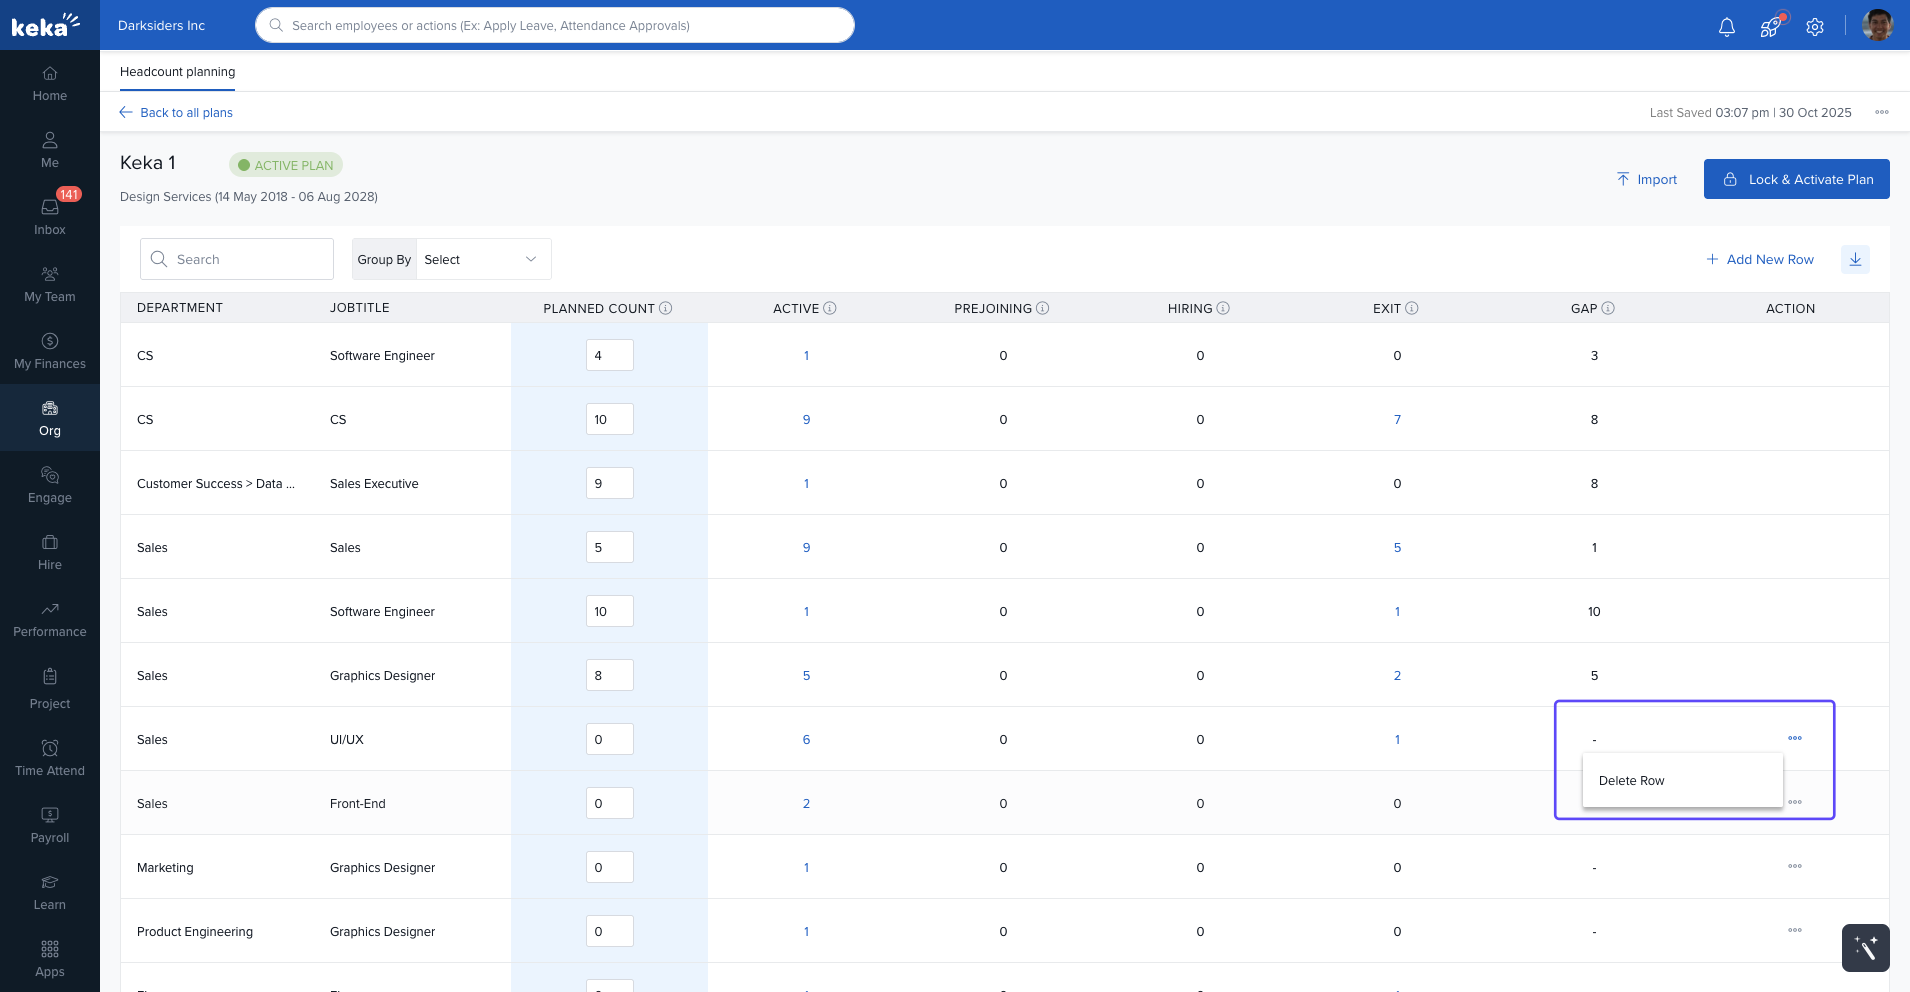This screenshot has height=992, width=1910.
Task: Open more options next to Last Saved
Action: point(1881,113)
